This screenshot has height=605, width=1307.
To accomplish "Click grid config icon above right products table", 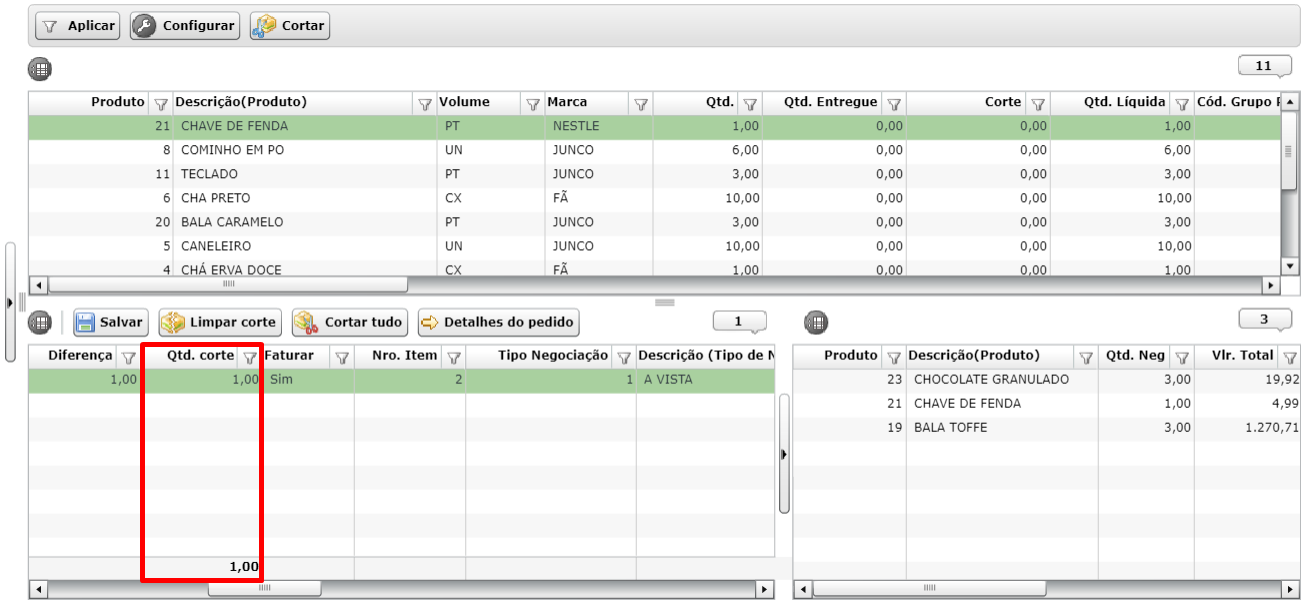I will coord(816,322).
